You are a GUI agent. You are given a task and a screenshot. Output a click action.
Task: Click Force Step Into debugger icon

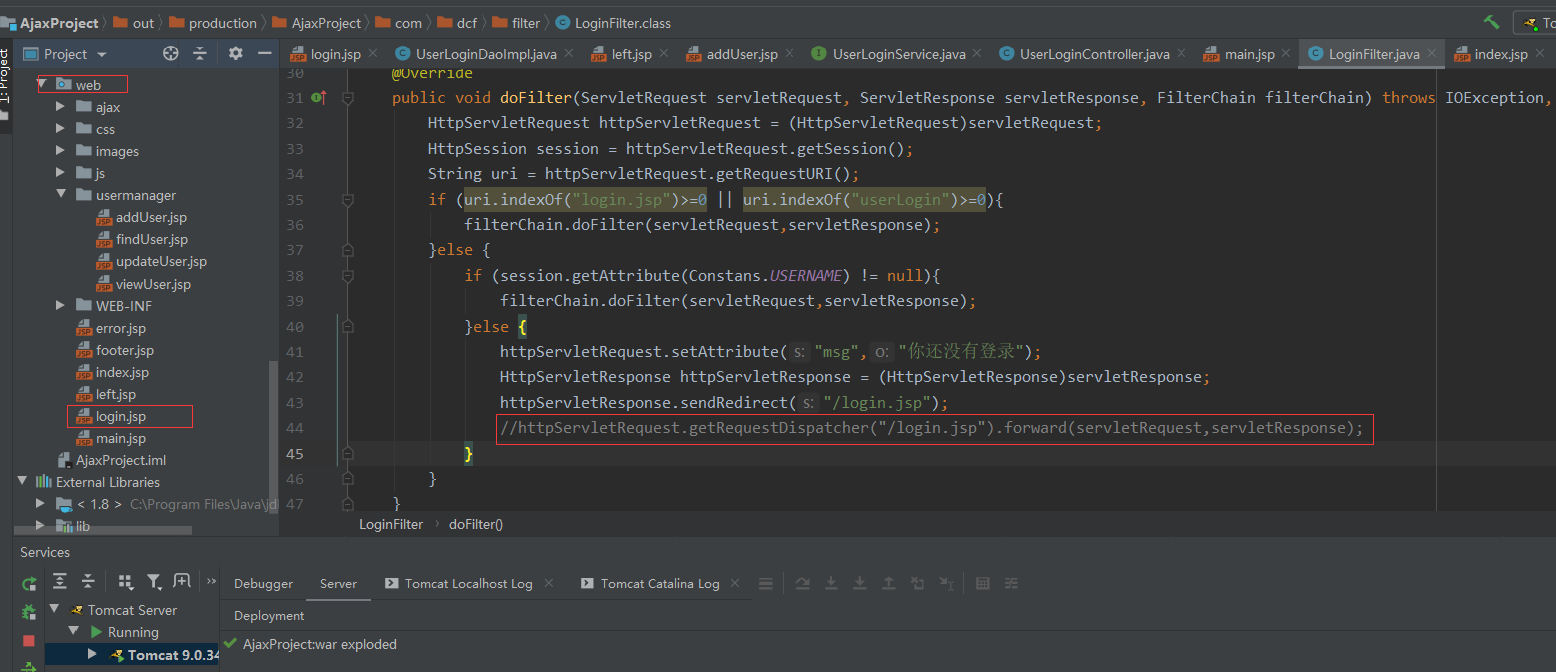[x=860, y=583]
